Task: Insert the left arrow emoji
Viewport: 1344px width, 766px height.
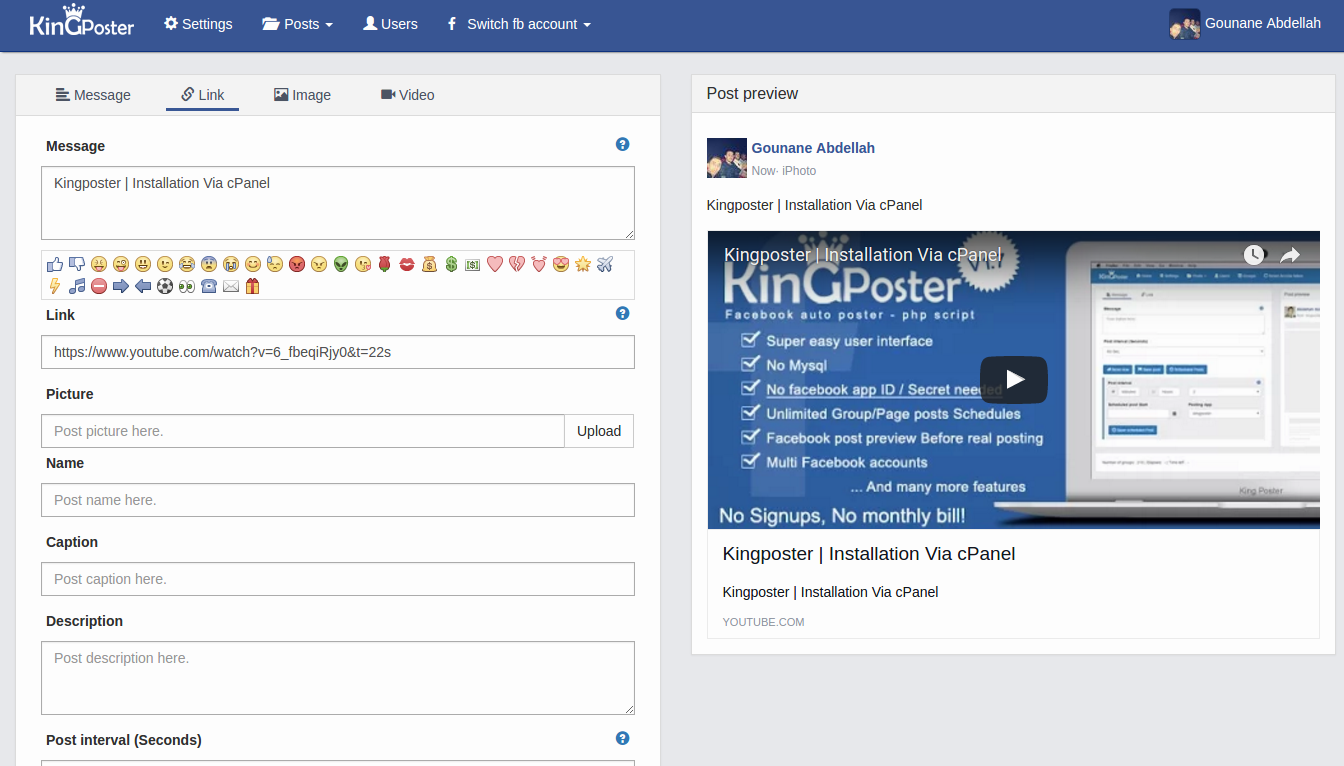Action: pos(143,286)
